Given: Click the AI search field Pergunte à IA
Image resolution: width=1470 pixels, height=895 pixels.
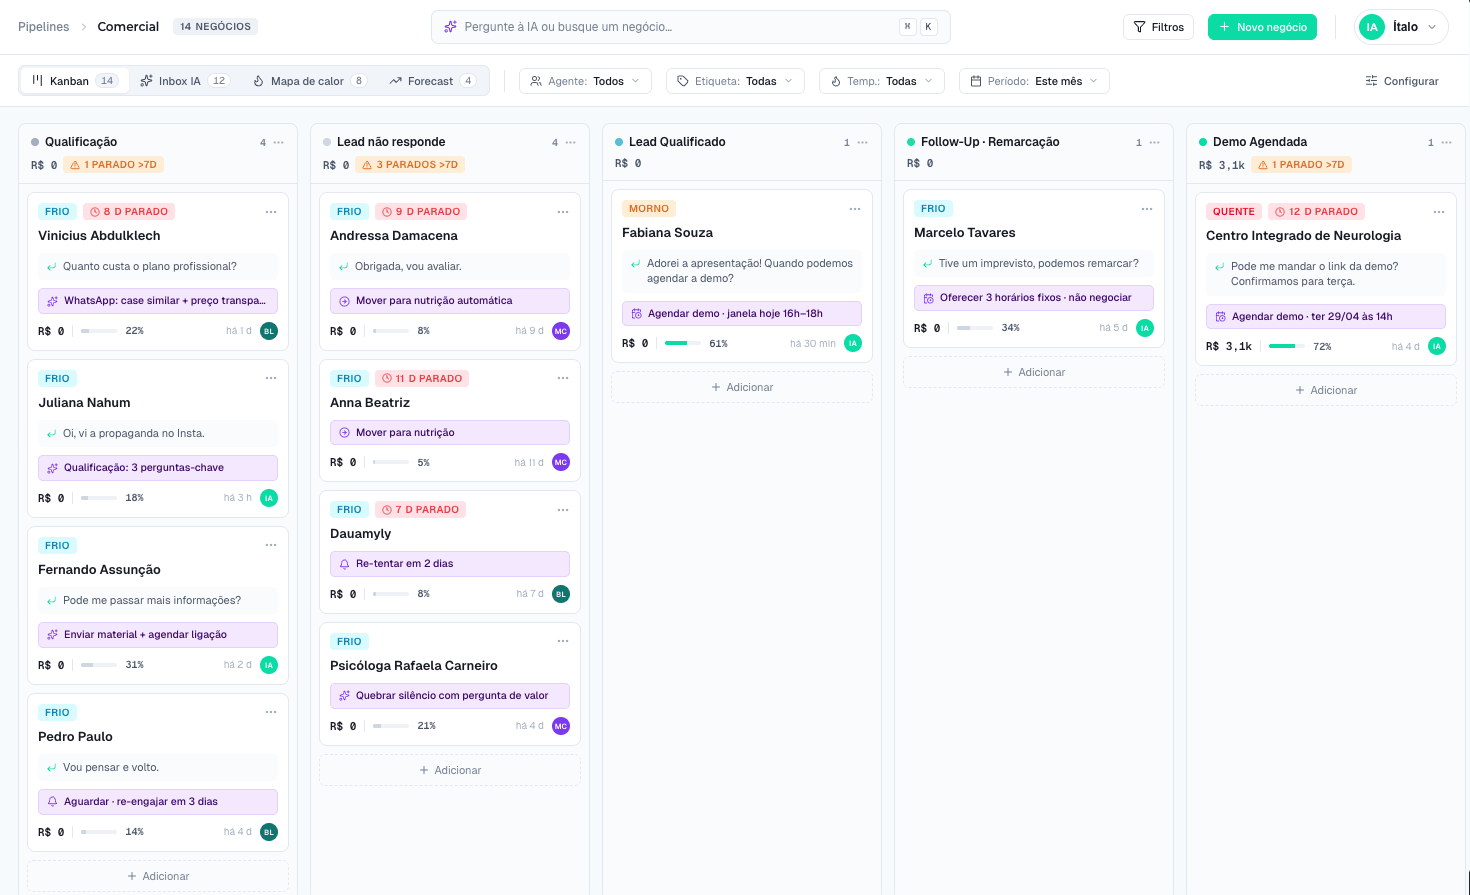Looking at the screenshot, I should 690,27.
